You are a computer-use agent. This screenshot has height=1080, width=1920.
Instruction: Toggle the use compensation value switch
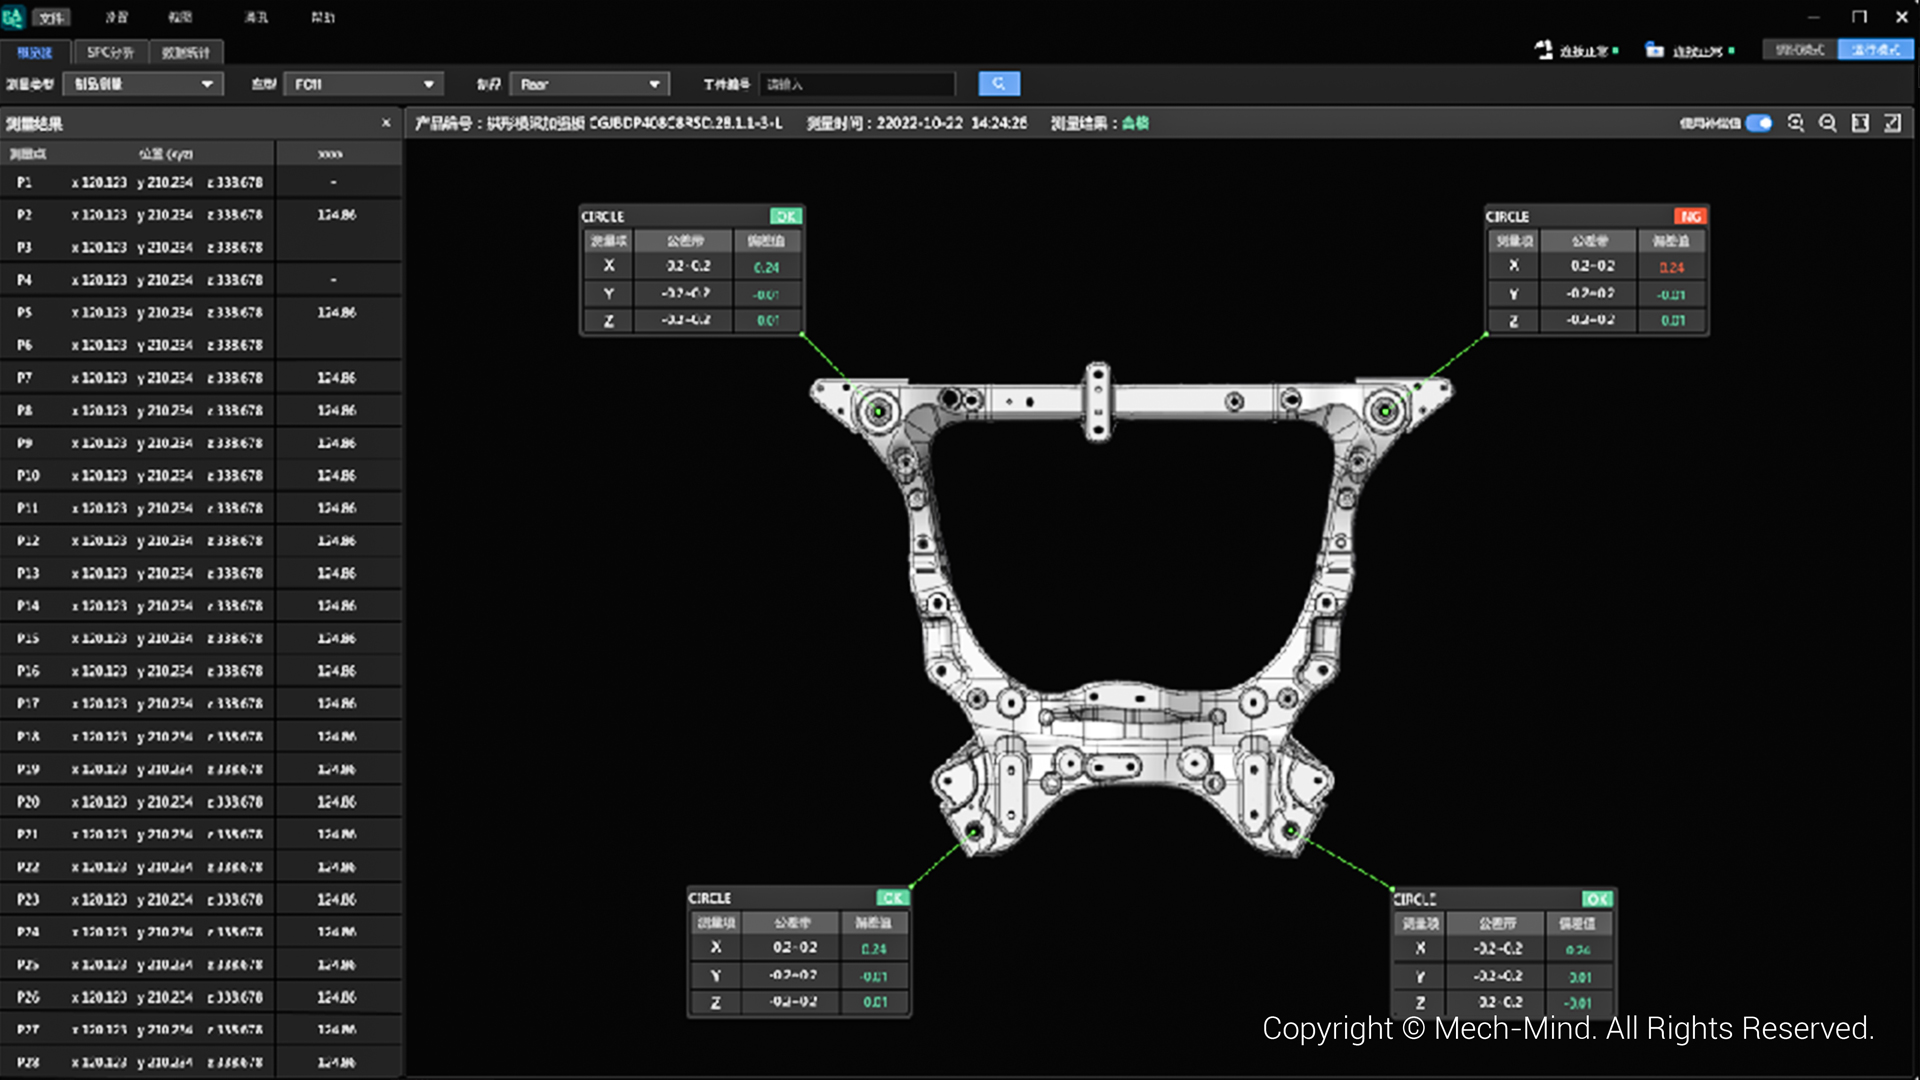click(x=1759, y=123)
